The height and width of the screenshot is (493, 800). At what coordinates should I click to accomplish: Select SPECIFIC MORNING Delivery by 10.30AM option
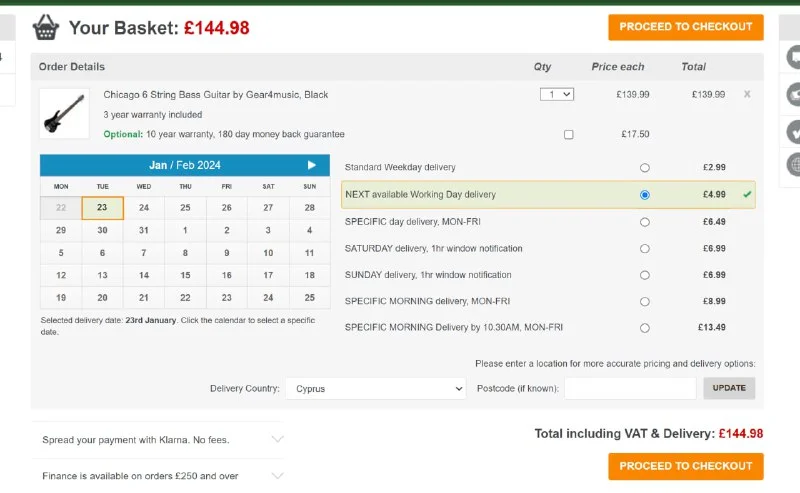[x=644, y=328]
